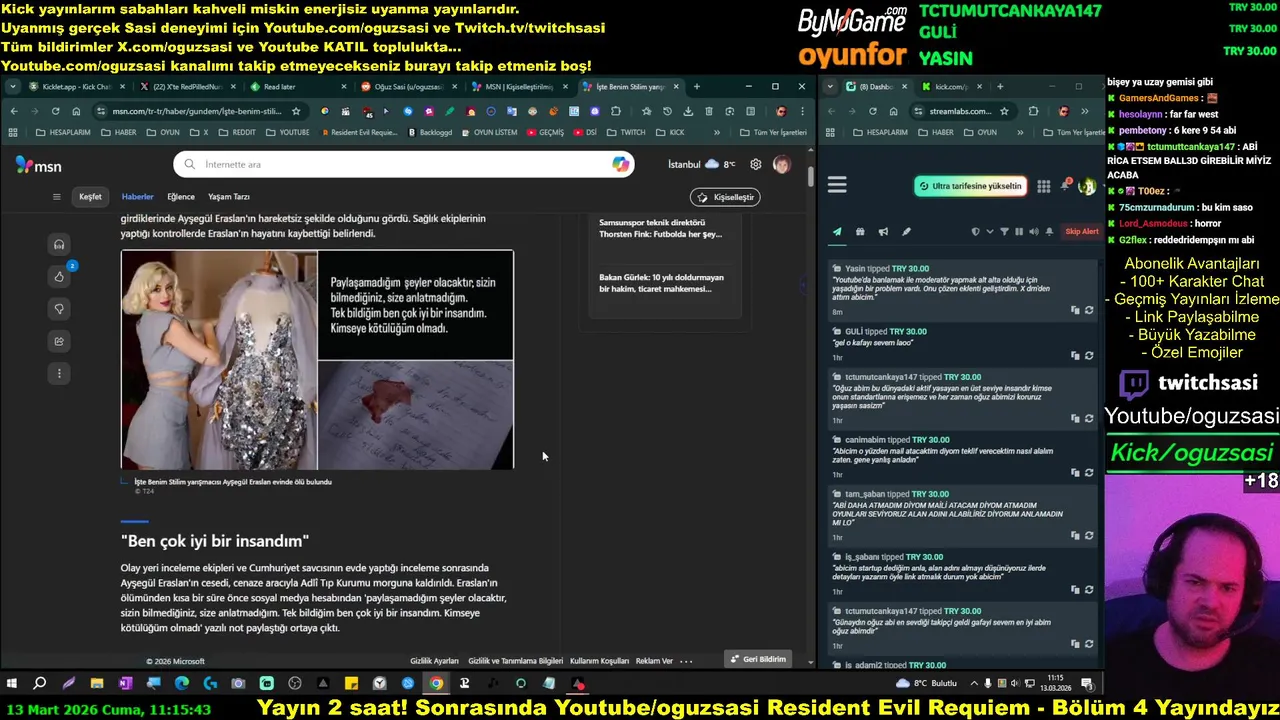The height and width of the screenshot is (720, 1280).
Task: Select the Keşfet MSN category
Action: (x=90, y=197)
